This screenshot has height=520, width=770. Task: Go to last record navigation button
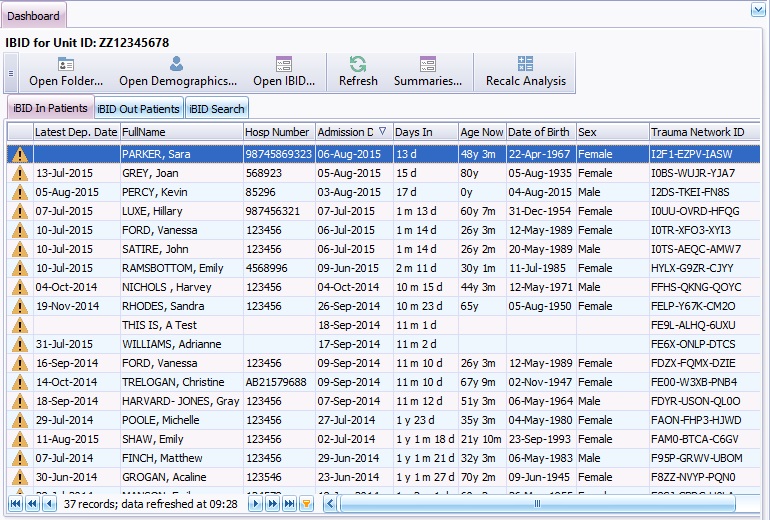(x=290, y=505)
